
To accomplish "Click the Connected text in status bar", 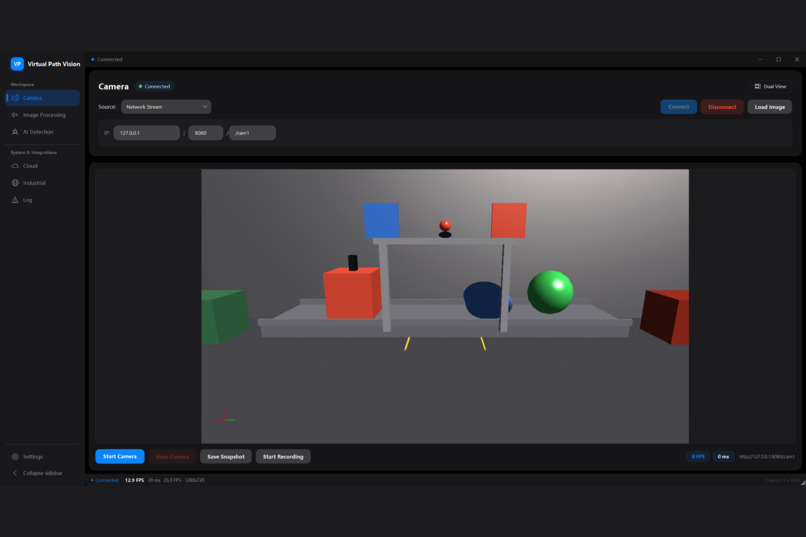I will [107, 480].
